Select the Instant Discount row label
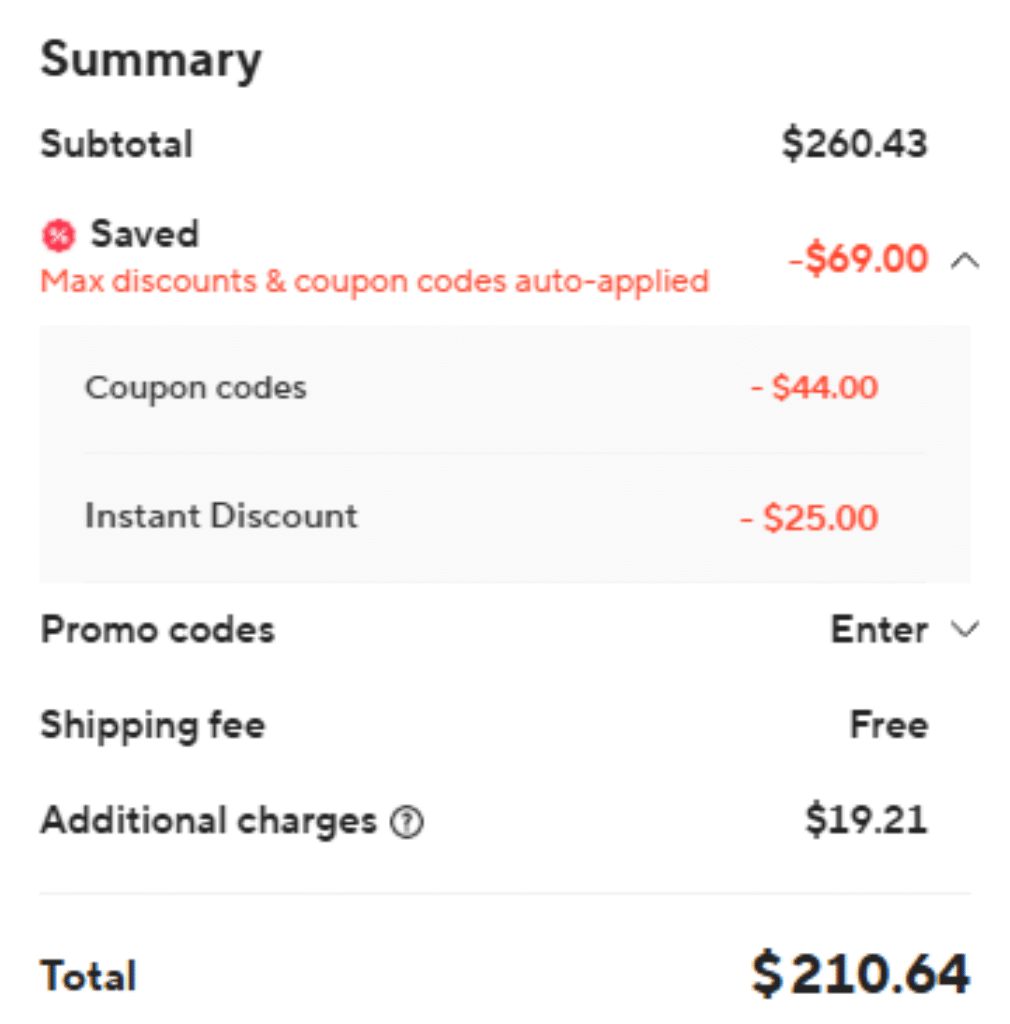The image size is (1010, 1024). coord(221,516)
